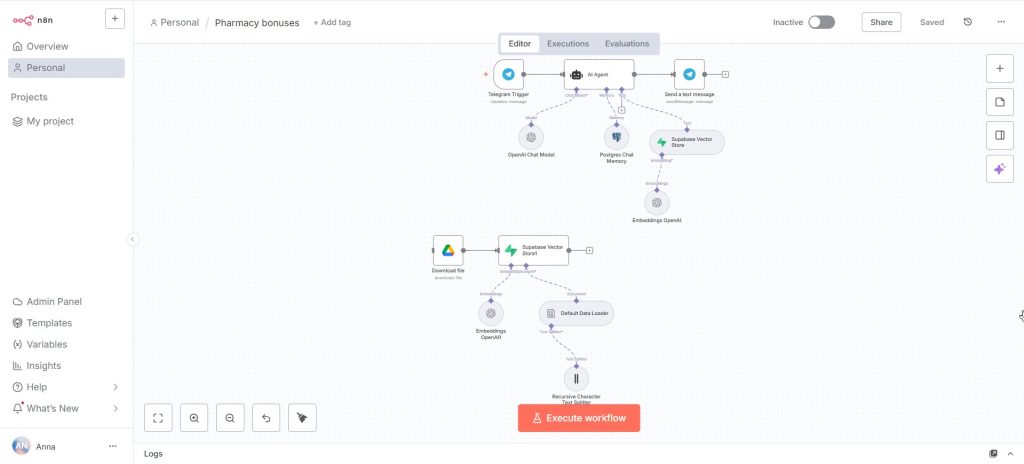Click the Telegram Trigger node icon

click(x=508, y=74)
